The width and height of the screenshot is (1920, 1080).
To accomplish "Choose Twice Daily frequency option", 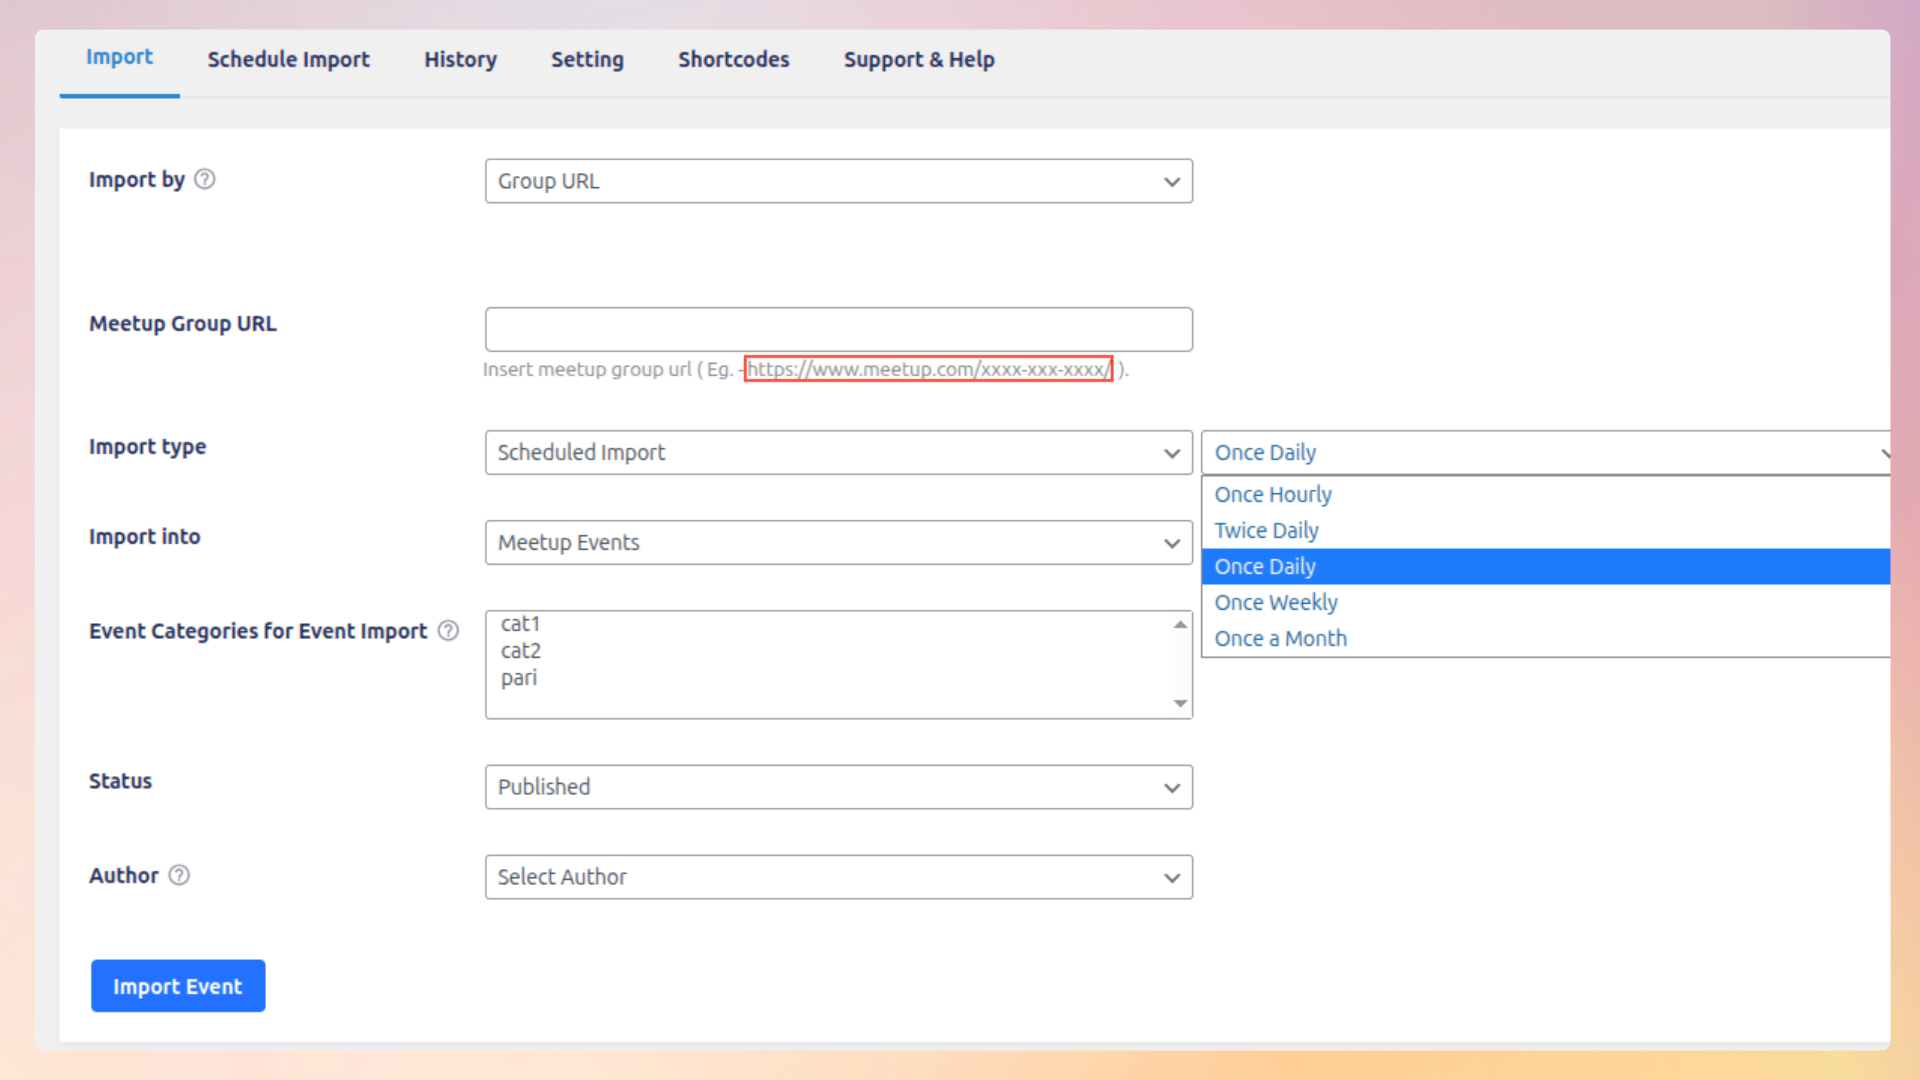I will coord(1266,530).
